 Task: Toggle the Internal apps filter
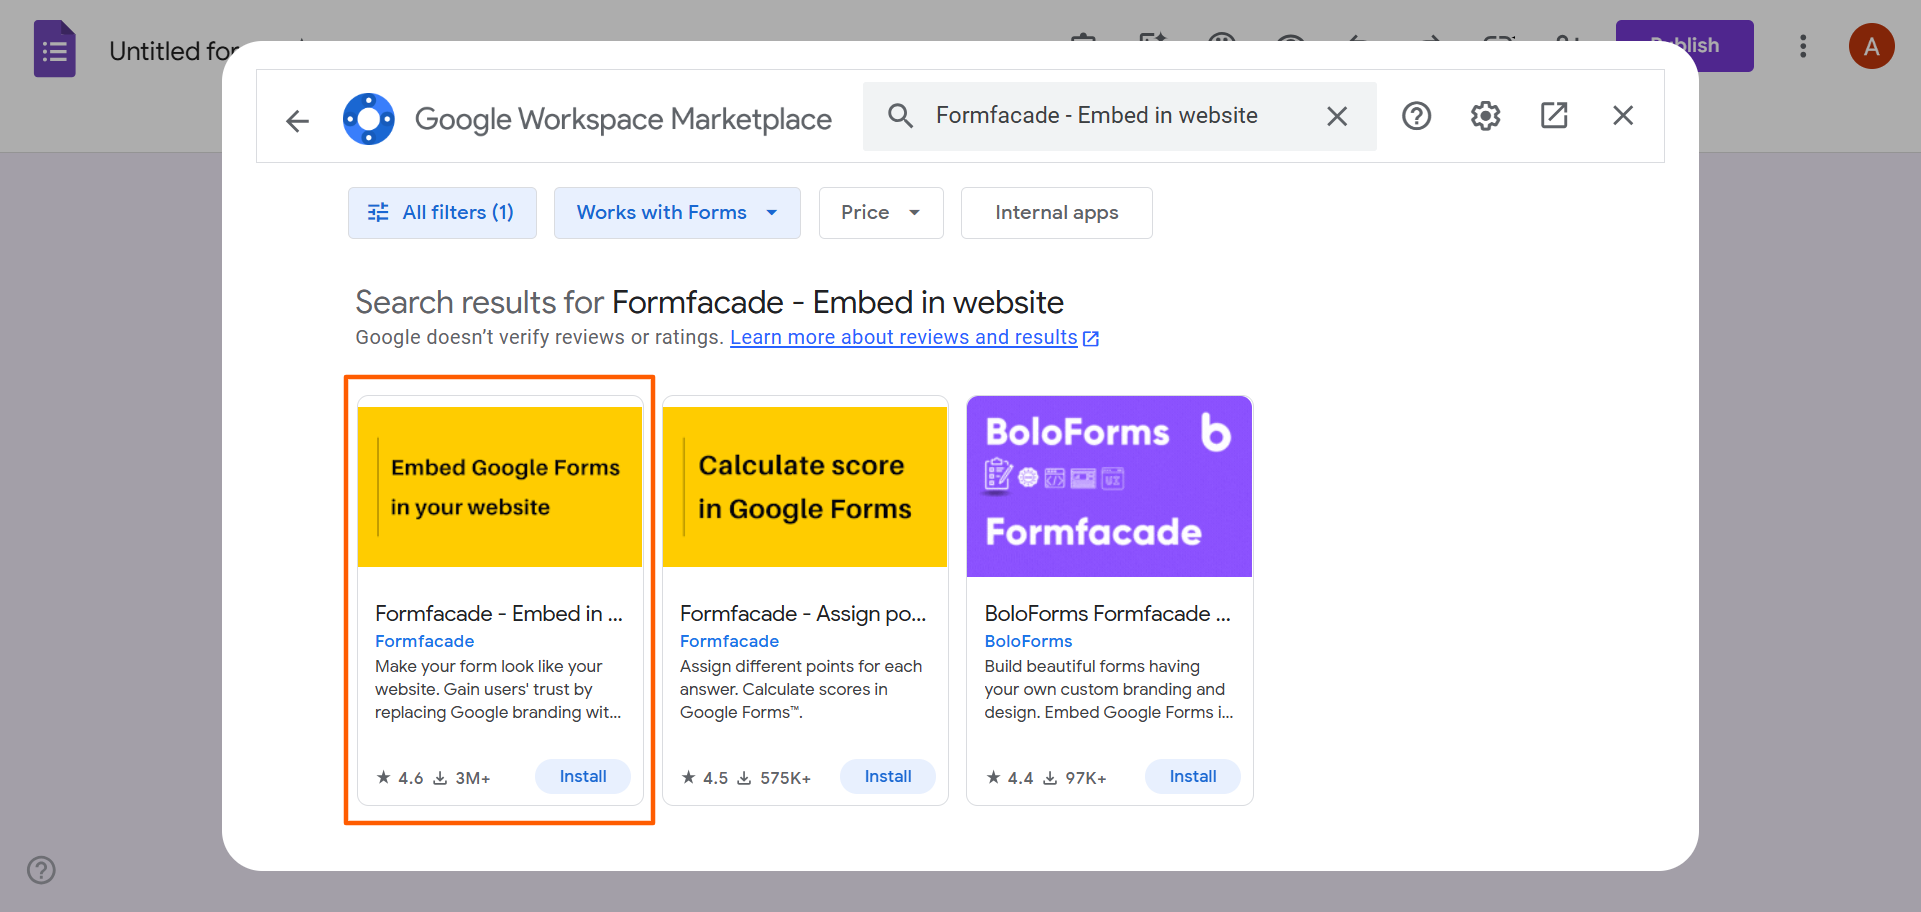(x=1056, y=212)
